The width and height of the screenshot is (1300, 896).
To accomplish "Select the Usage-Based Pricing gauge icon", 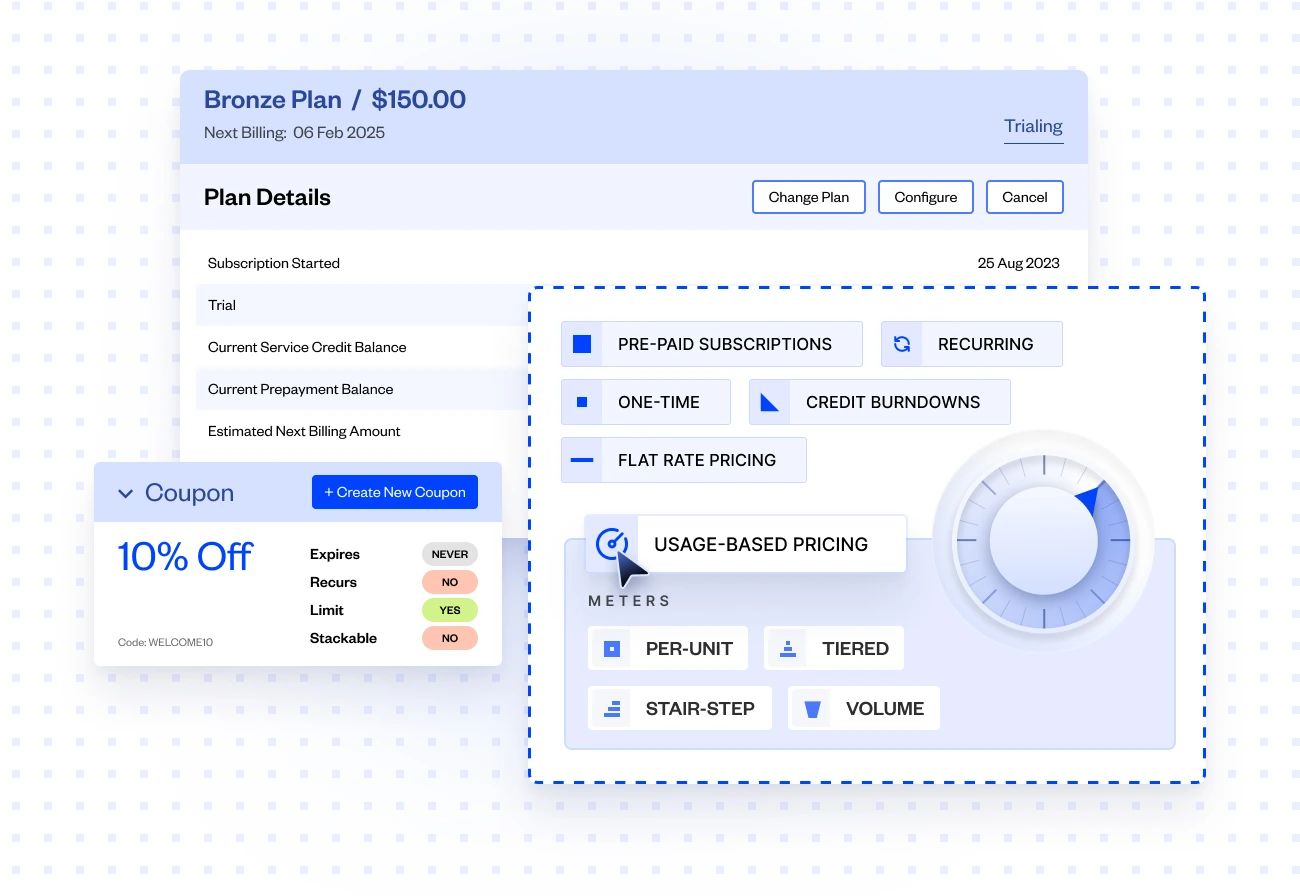I will point(614,543).
